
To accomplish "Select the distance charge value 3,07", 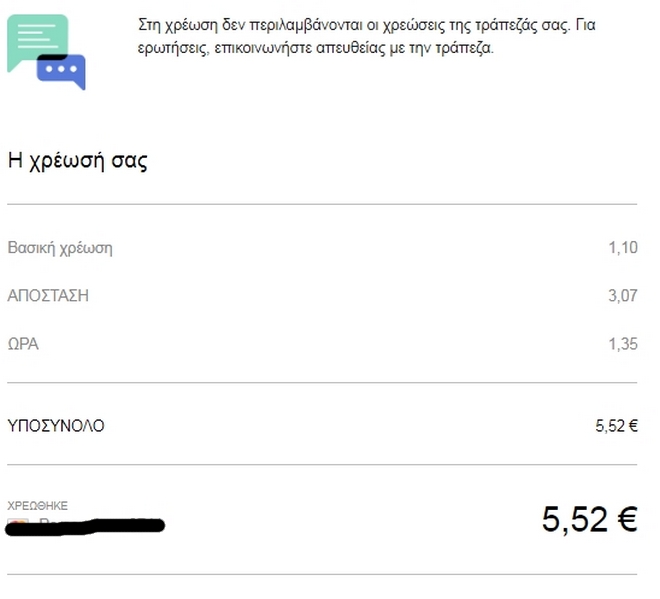I will coord(622,296).
